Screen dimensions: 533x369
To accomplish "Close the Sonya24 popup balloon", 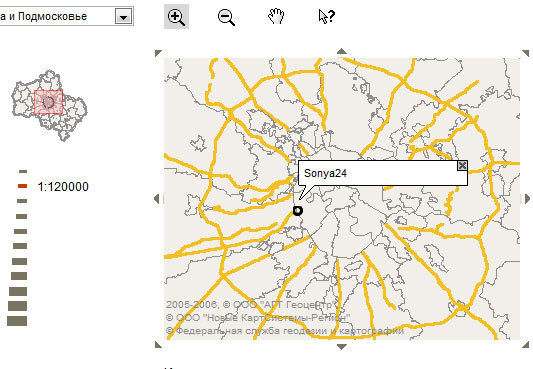I will coord(462,165).
